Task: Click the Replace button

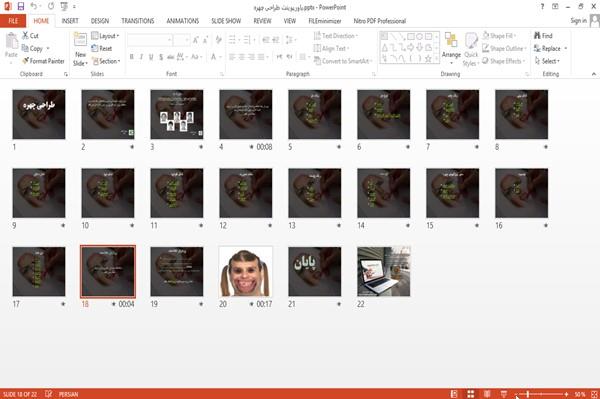Action: tap(550, 48)
